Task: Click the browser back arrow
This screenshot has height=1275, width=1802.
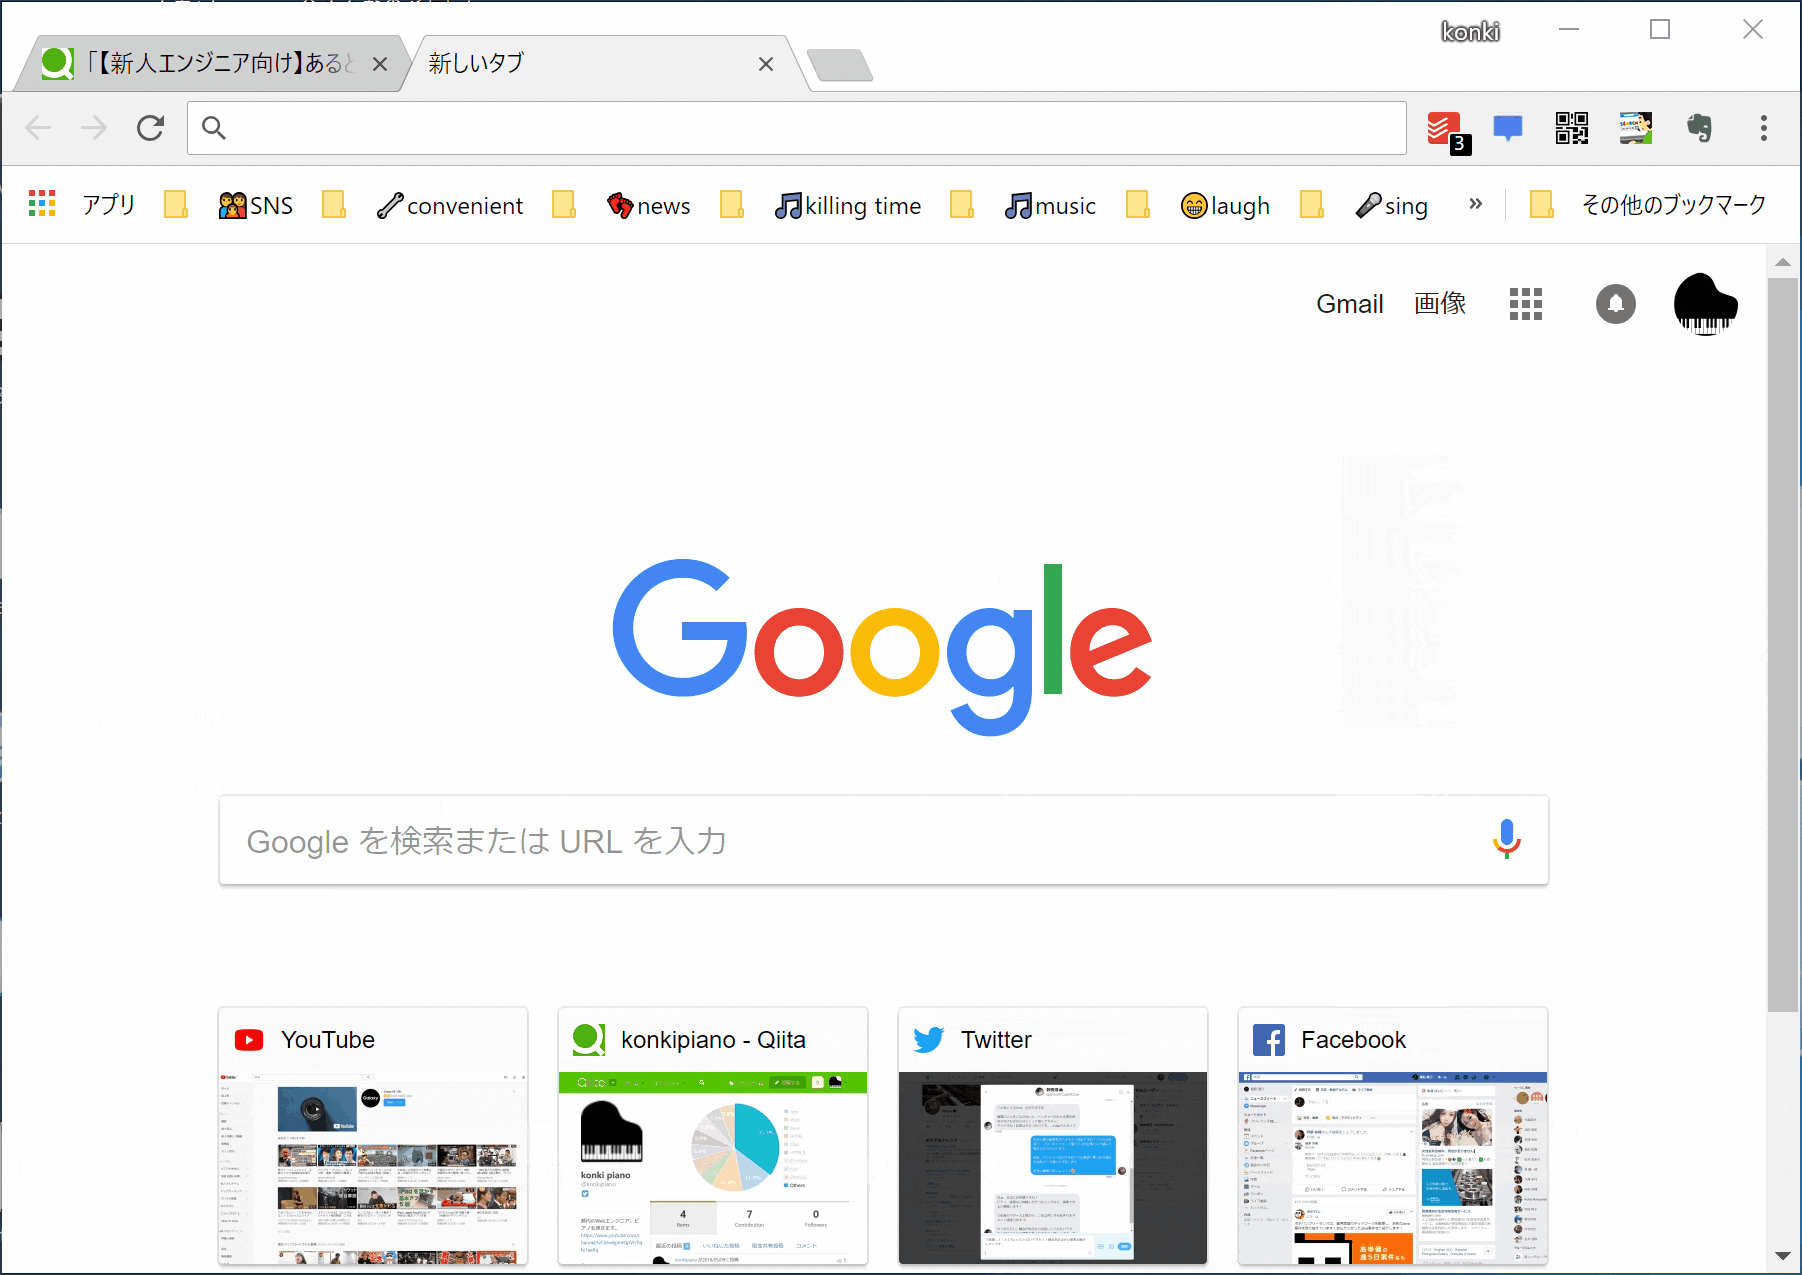Action: point(38,128)
